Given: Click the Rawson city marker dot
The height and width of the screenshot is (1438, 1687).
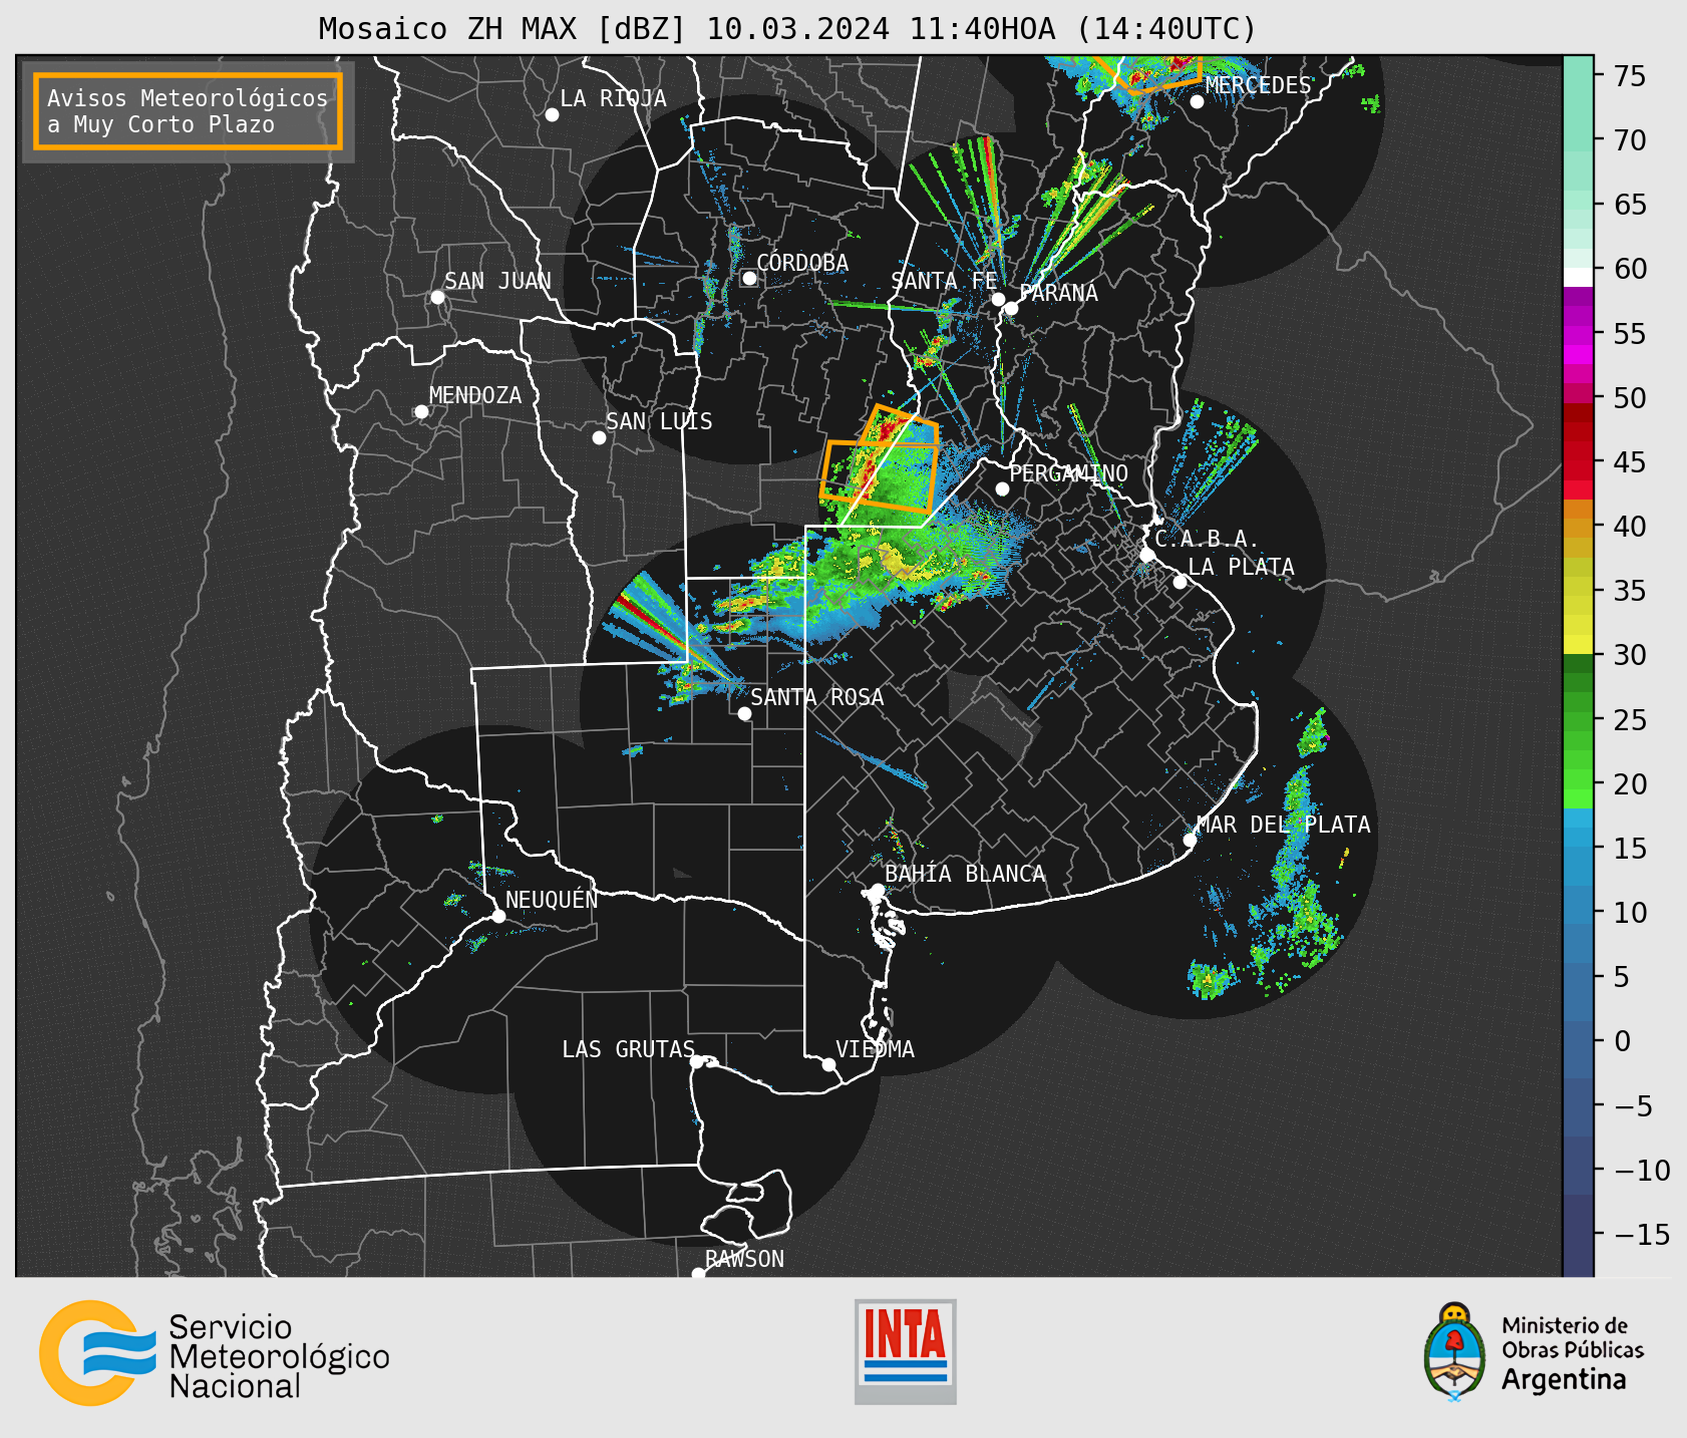Looking at the screenshot, I should [x=698, y=1274].
